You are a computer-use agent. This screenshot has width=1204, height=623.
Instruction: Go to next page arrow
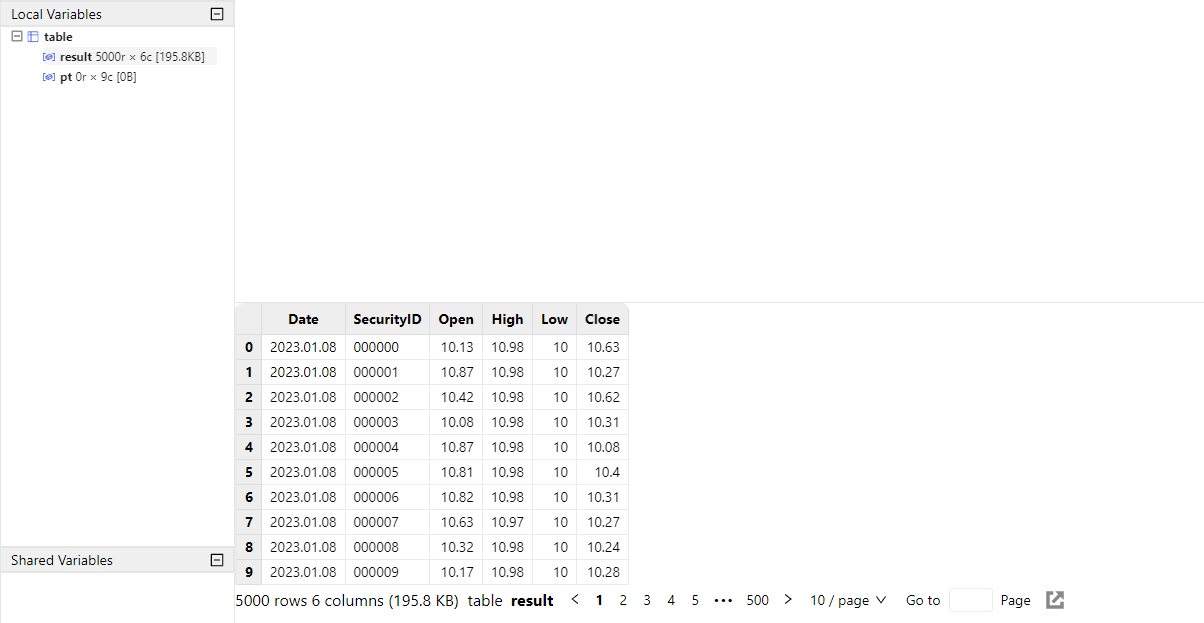pos(788,600)
